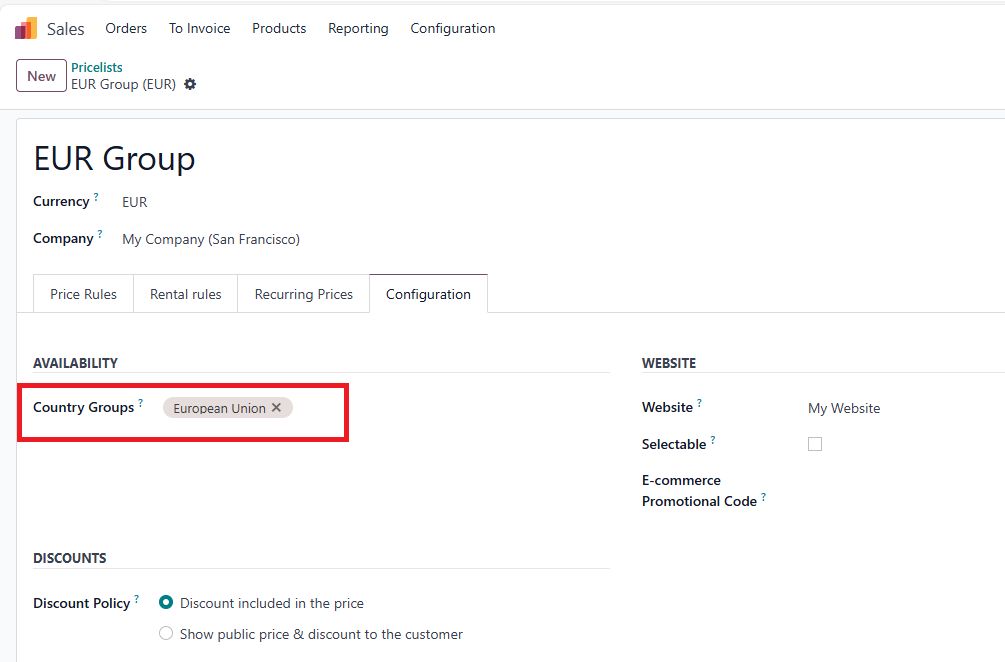Click the help icon beside Discount Policy
The width and height of the screenshot is (1005, 662).
pos(137,600)
